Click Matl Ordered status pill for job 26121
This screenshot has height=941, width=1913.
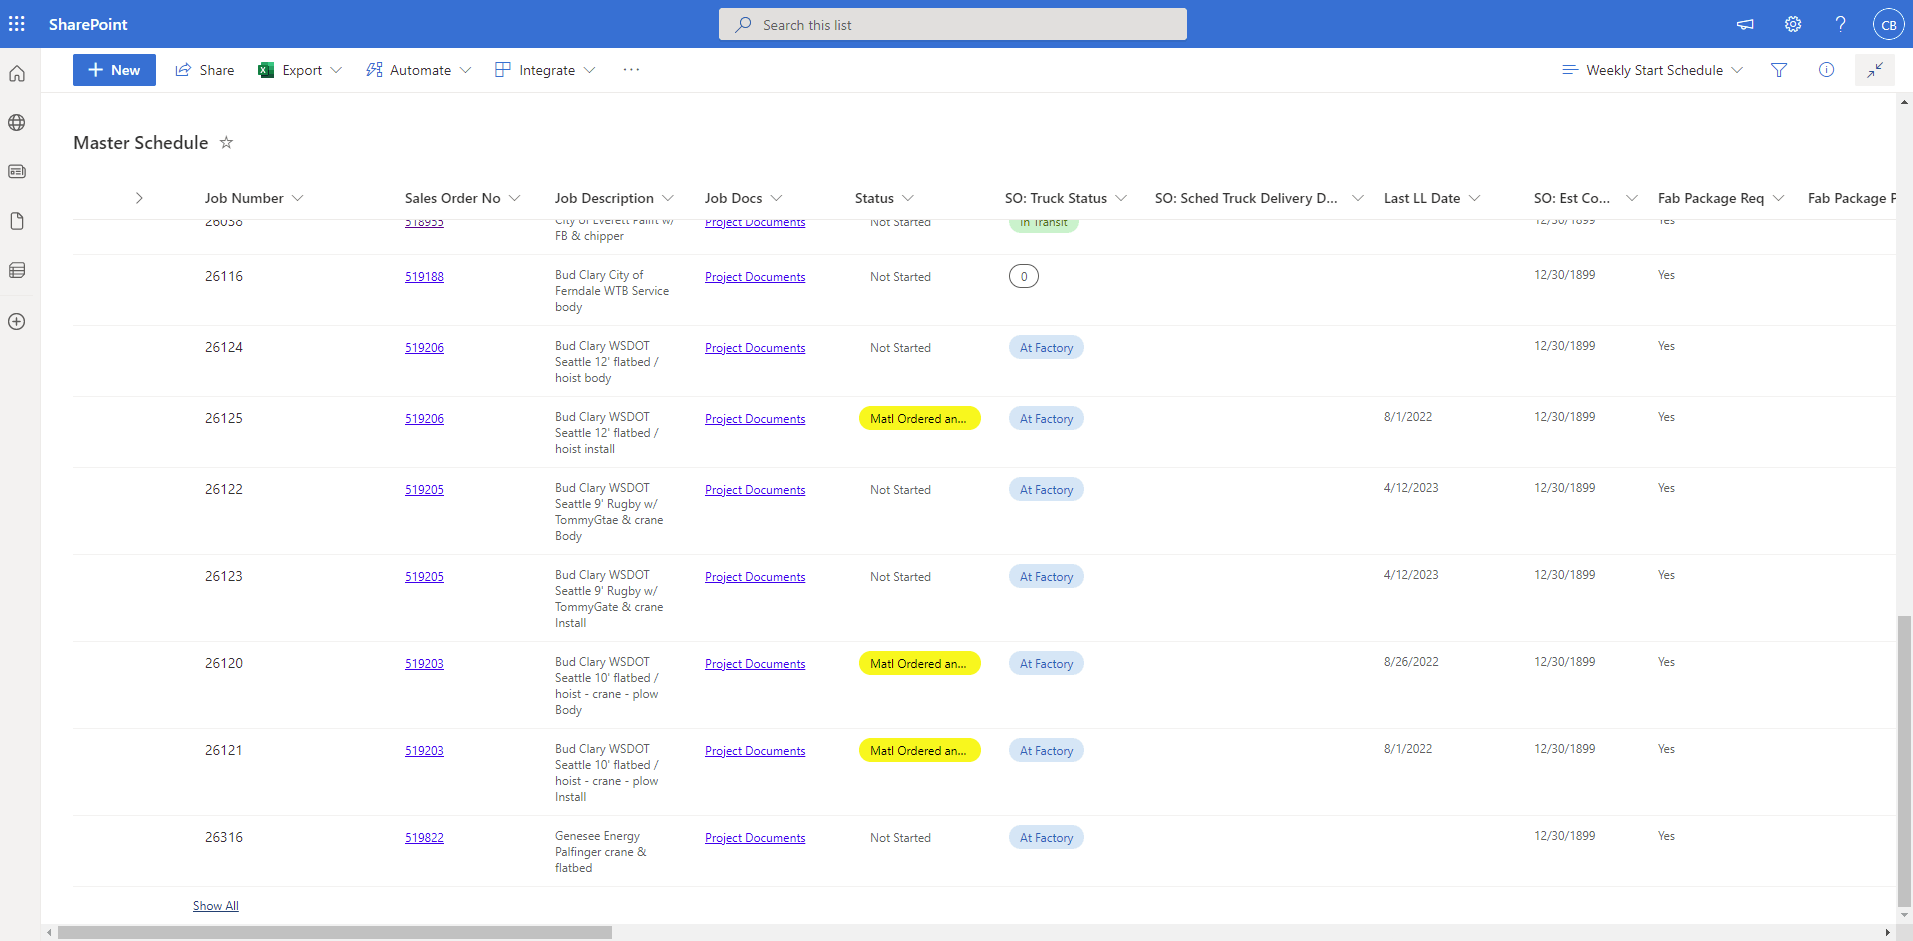click(x=919, y=751)
